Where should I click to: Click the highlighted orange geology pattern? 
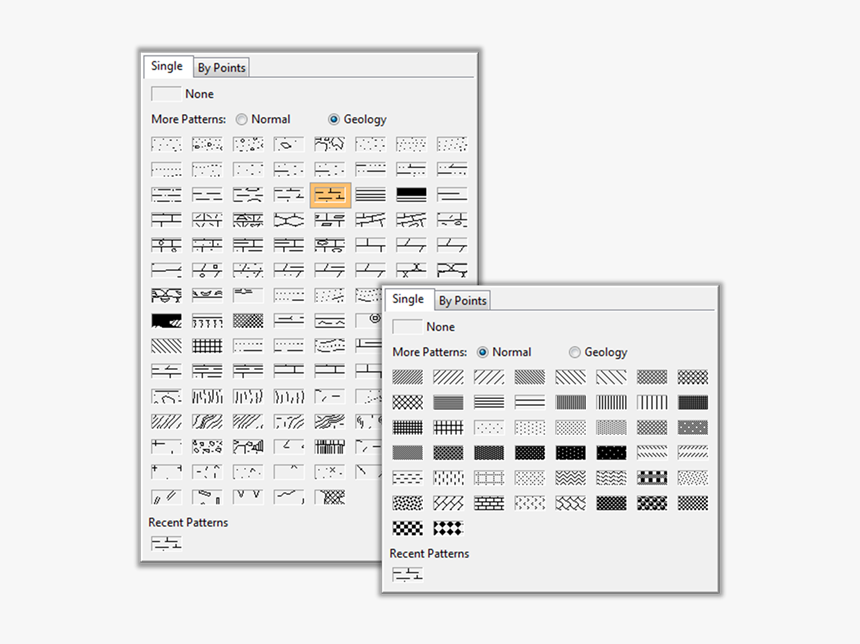[329, 194]
